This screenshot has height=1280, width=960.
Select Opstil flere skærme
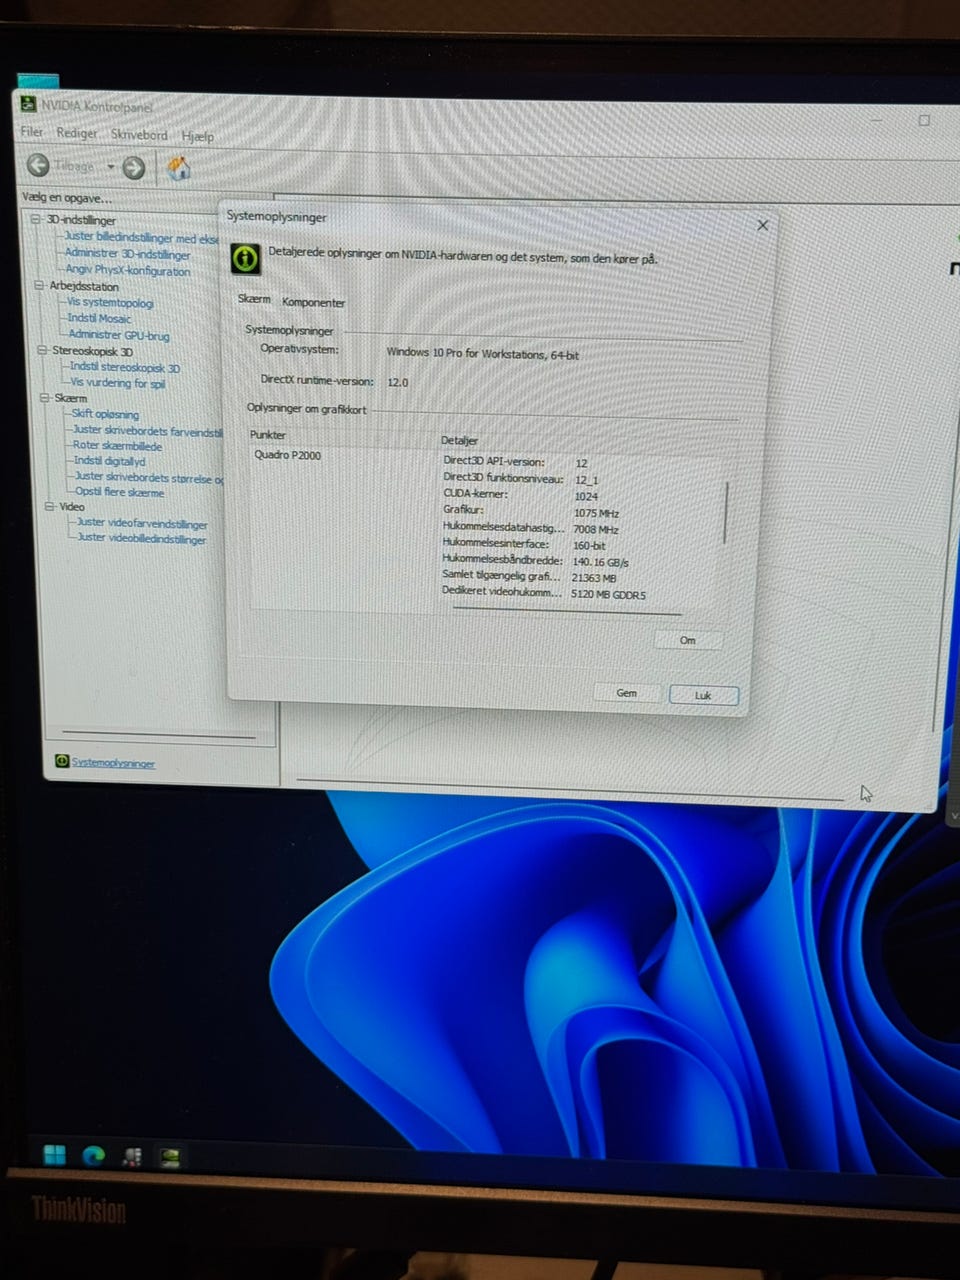tap(120, 492)
